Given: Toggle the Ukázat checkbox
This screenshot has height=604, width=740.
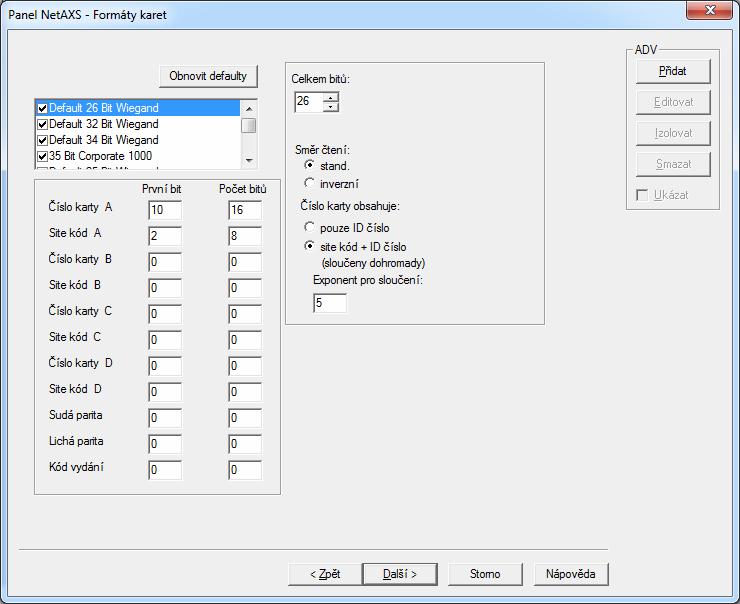Looking at the screenshot, I should click(642, 195).
